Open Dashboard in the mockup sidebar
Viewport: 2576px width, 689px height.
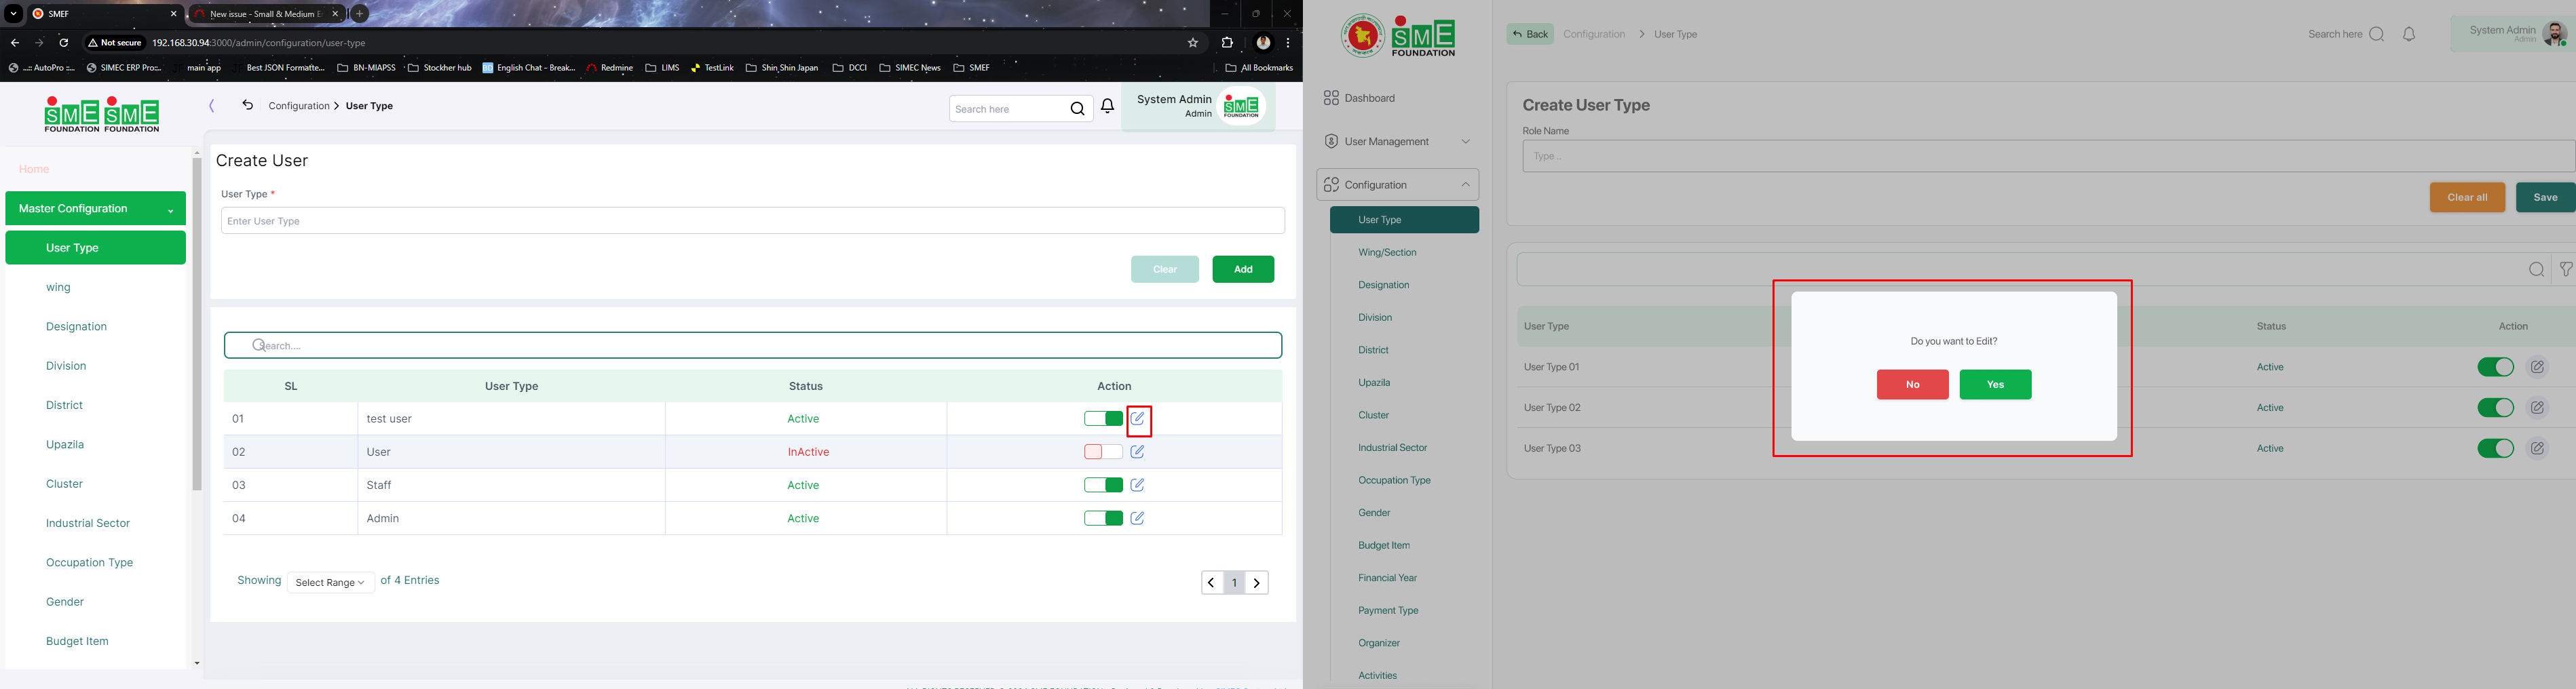1360,98
